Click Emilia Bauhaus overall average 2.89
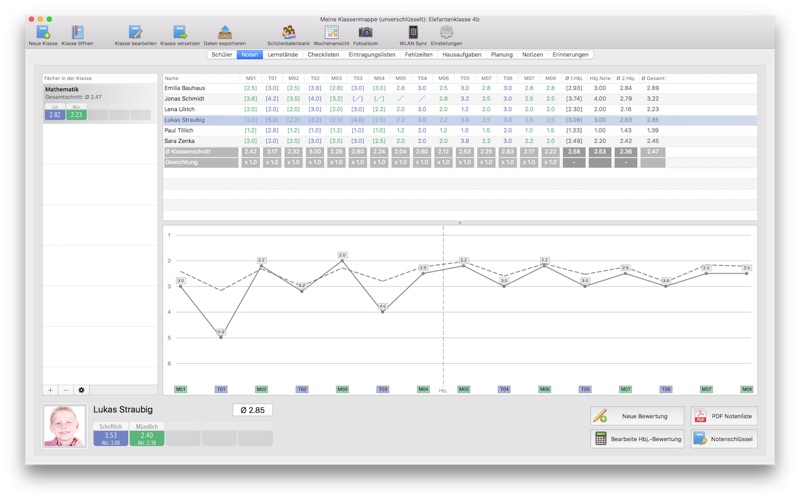This screenshot has height=500, width=800. tap(653, 88)
